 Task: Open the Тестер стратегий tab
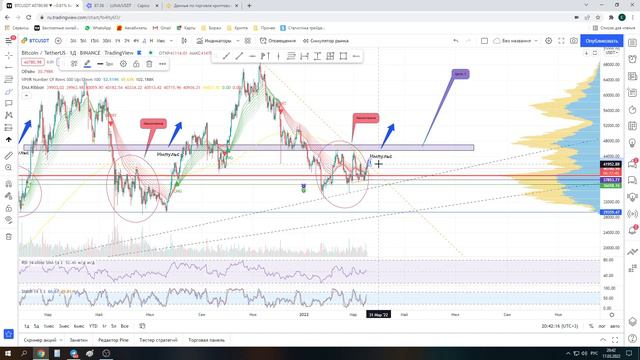158,340
